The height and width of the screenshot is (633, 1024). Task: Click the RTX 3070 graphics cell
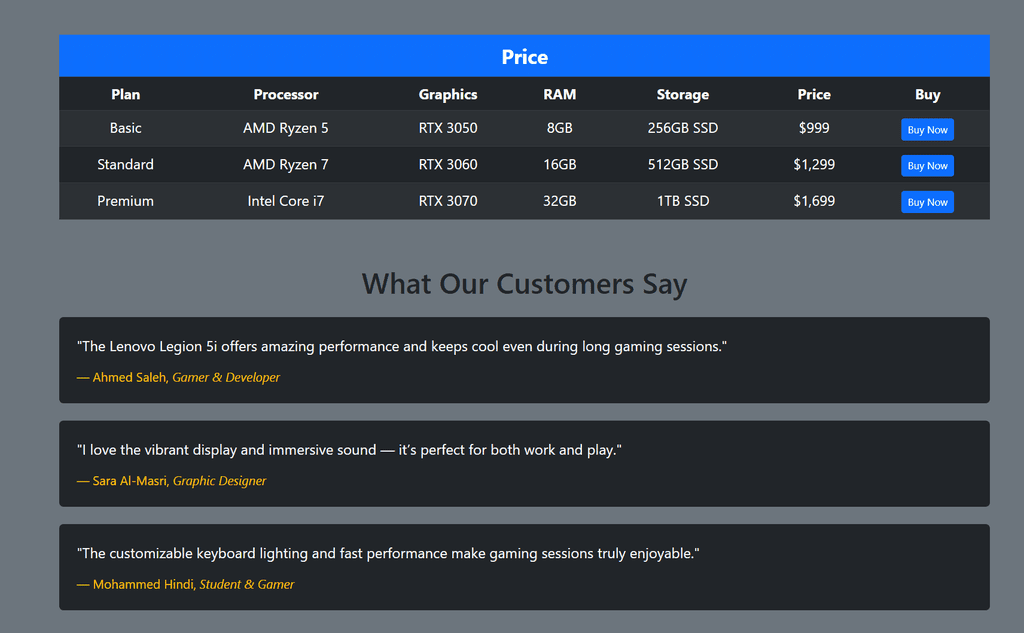click(448, 201)
